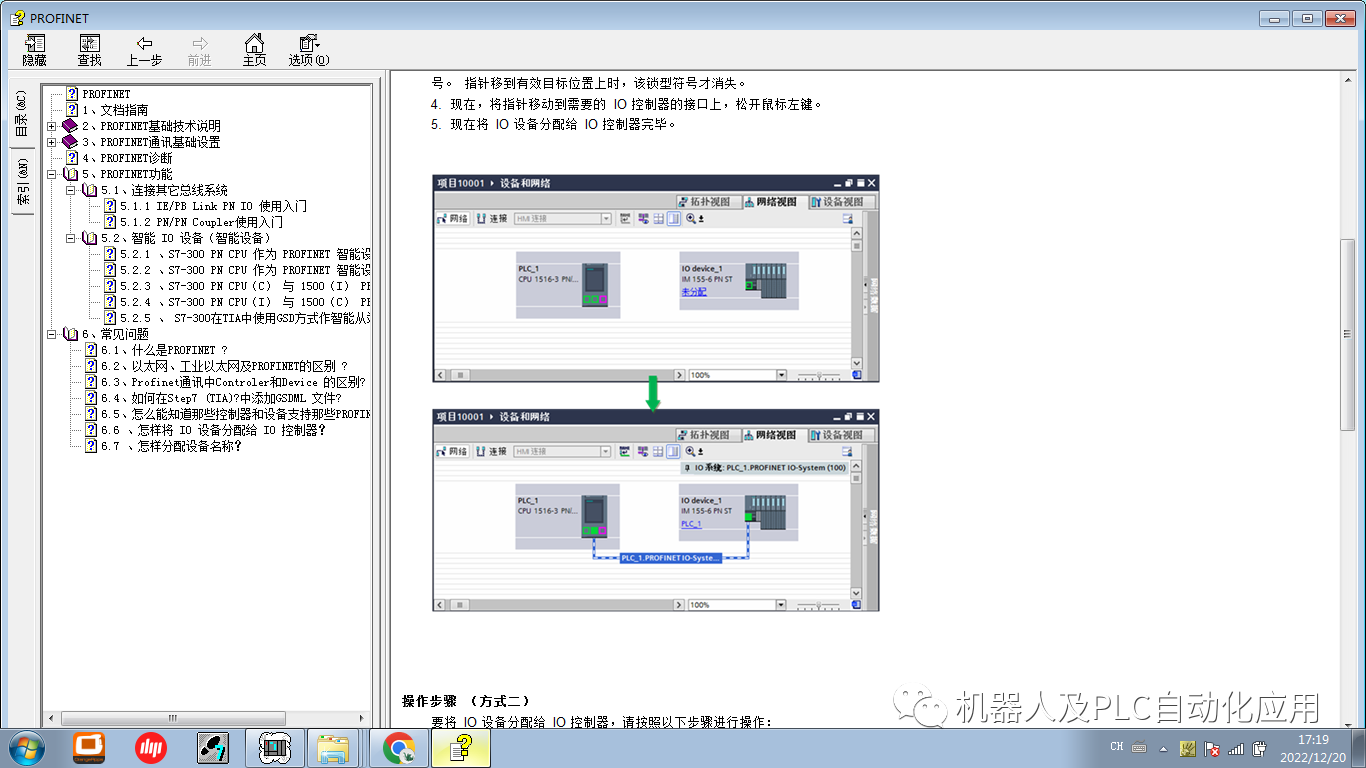This screenshot has height=768, width=1366.
Task: Open topic 5.2.2 in the contents tree
Action: (x=245, y=270)
